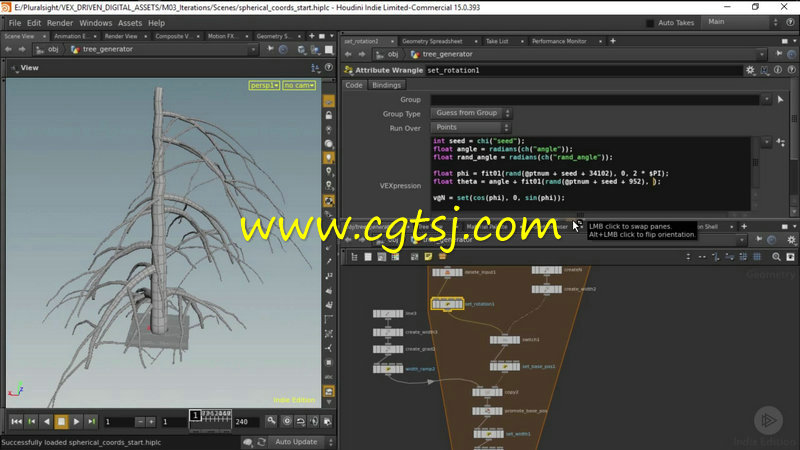This screenshot has height=450, width=800.
Task: Click network view tree list mode icon
Action: pos(354,257)
